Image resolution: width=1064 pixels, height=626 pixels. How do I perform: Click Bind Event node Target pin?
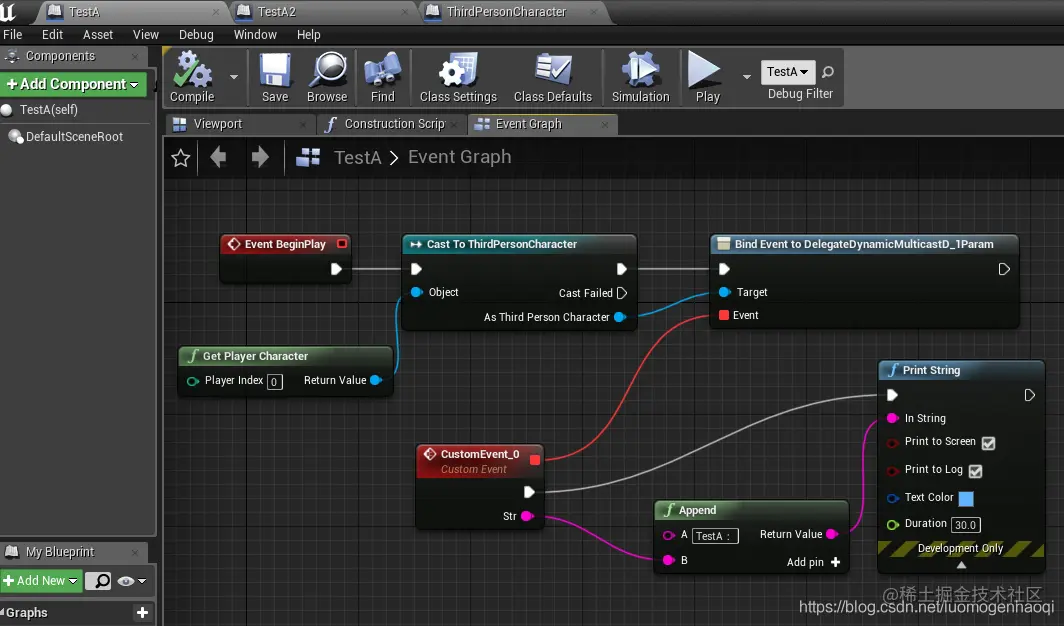click(724, 292)
